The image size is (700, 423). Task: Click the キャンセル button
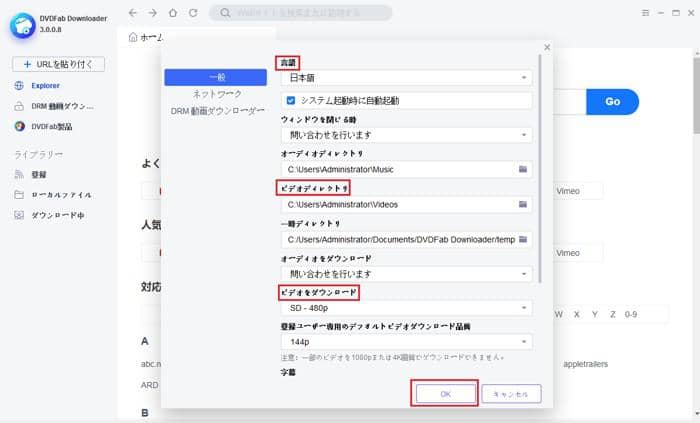pos(511,394)
